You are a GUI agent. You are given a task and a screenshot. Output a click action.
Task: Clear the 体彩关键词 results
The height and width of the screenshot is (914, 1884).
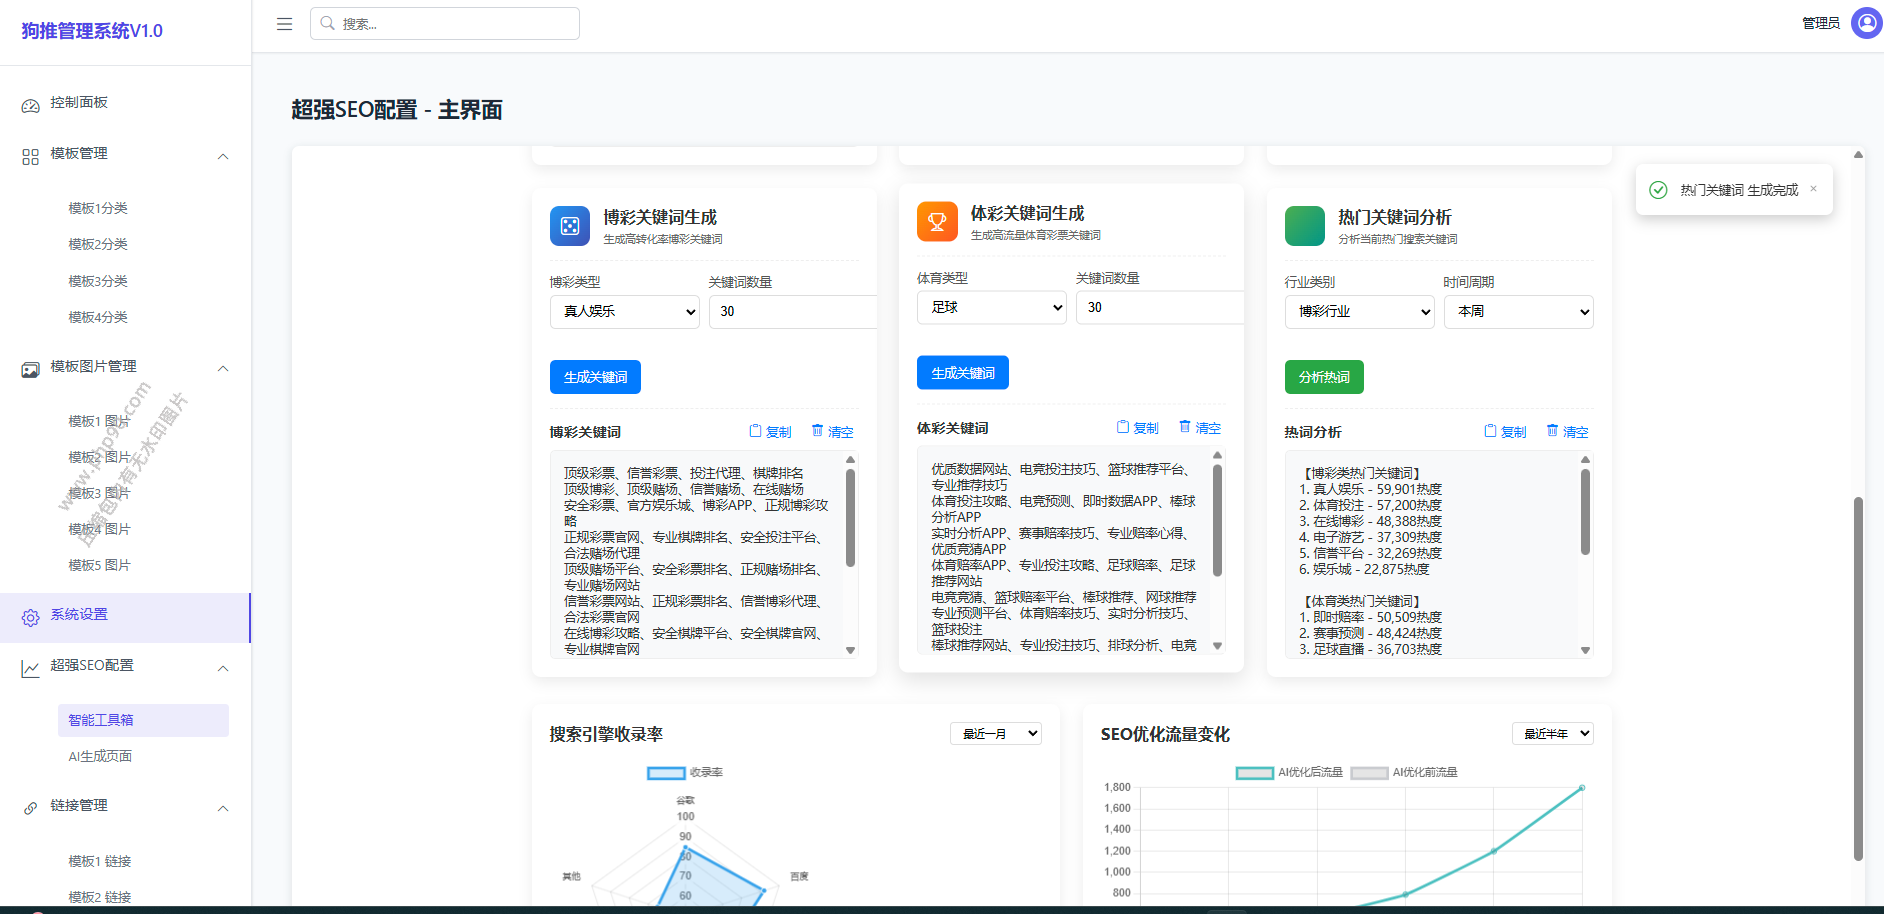[x=1199, y=428]
